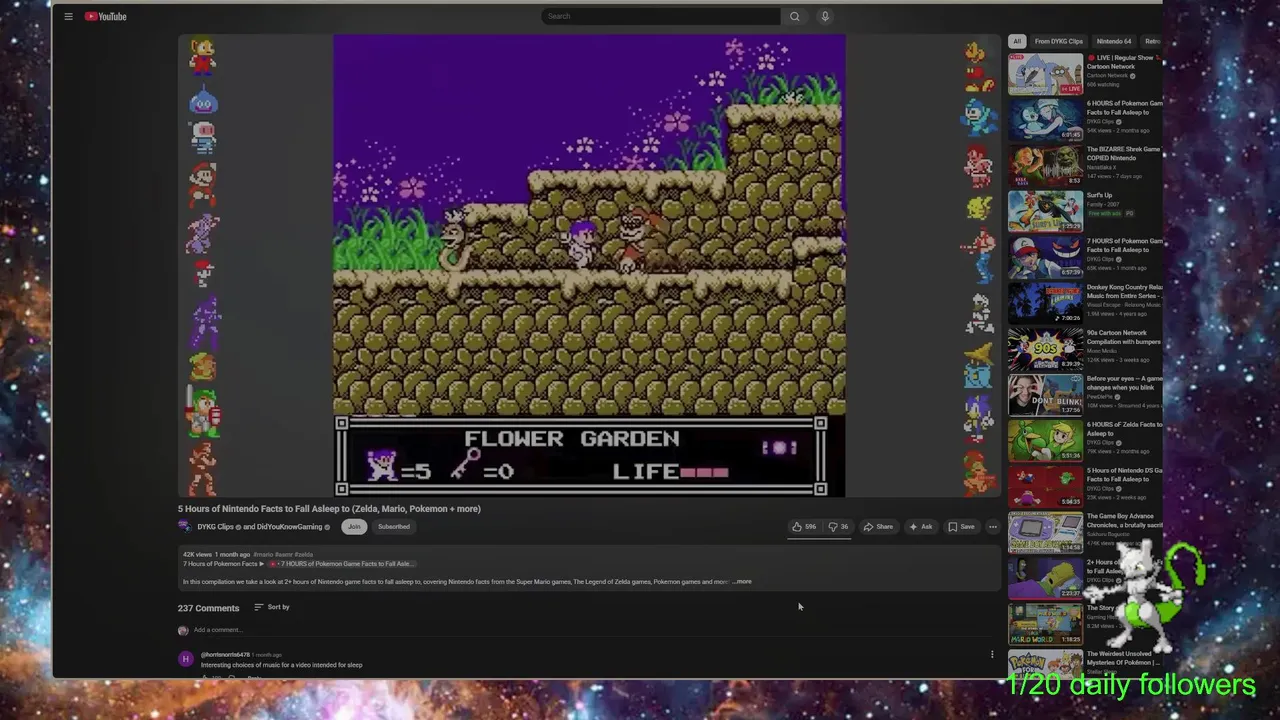Open 6 HOURS of Pokemon Game Facts thumbnail
The height and width of the screenshot is (720, 1280).
click(1045, 120)
